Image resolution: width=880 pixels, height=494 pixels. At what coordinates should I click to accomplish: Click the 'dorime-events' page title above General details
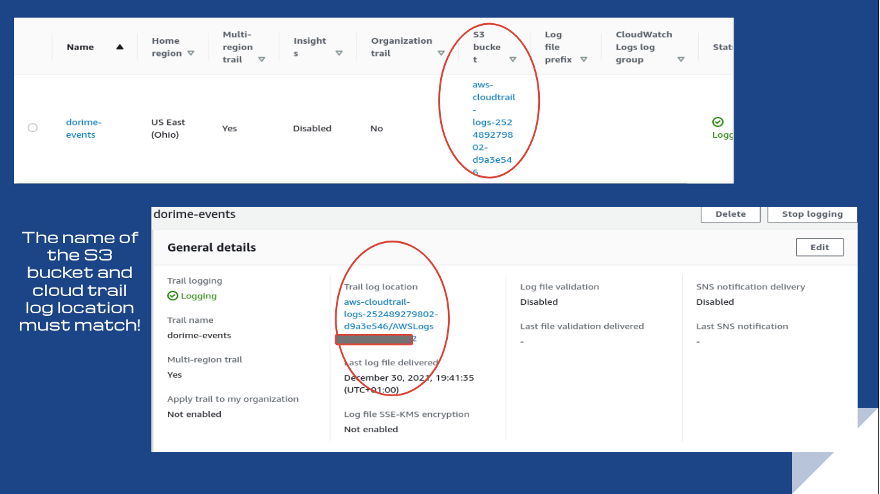coord(194,214)
